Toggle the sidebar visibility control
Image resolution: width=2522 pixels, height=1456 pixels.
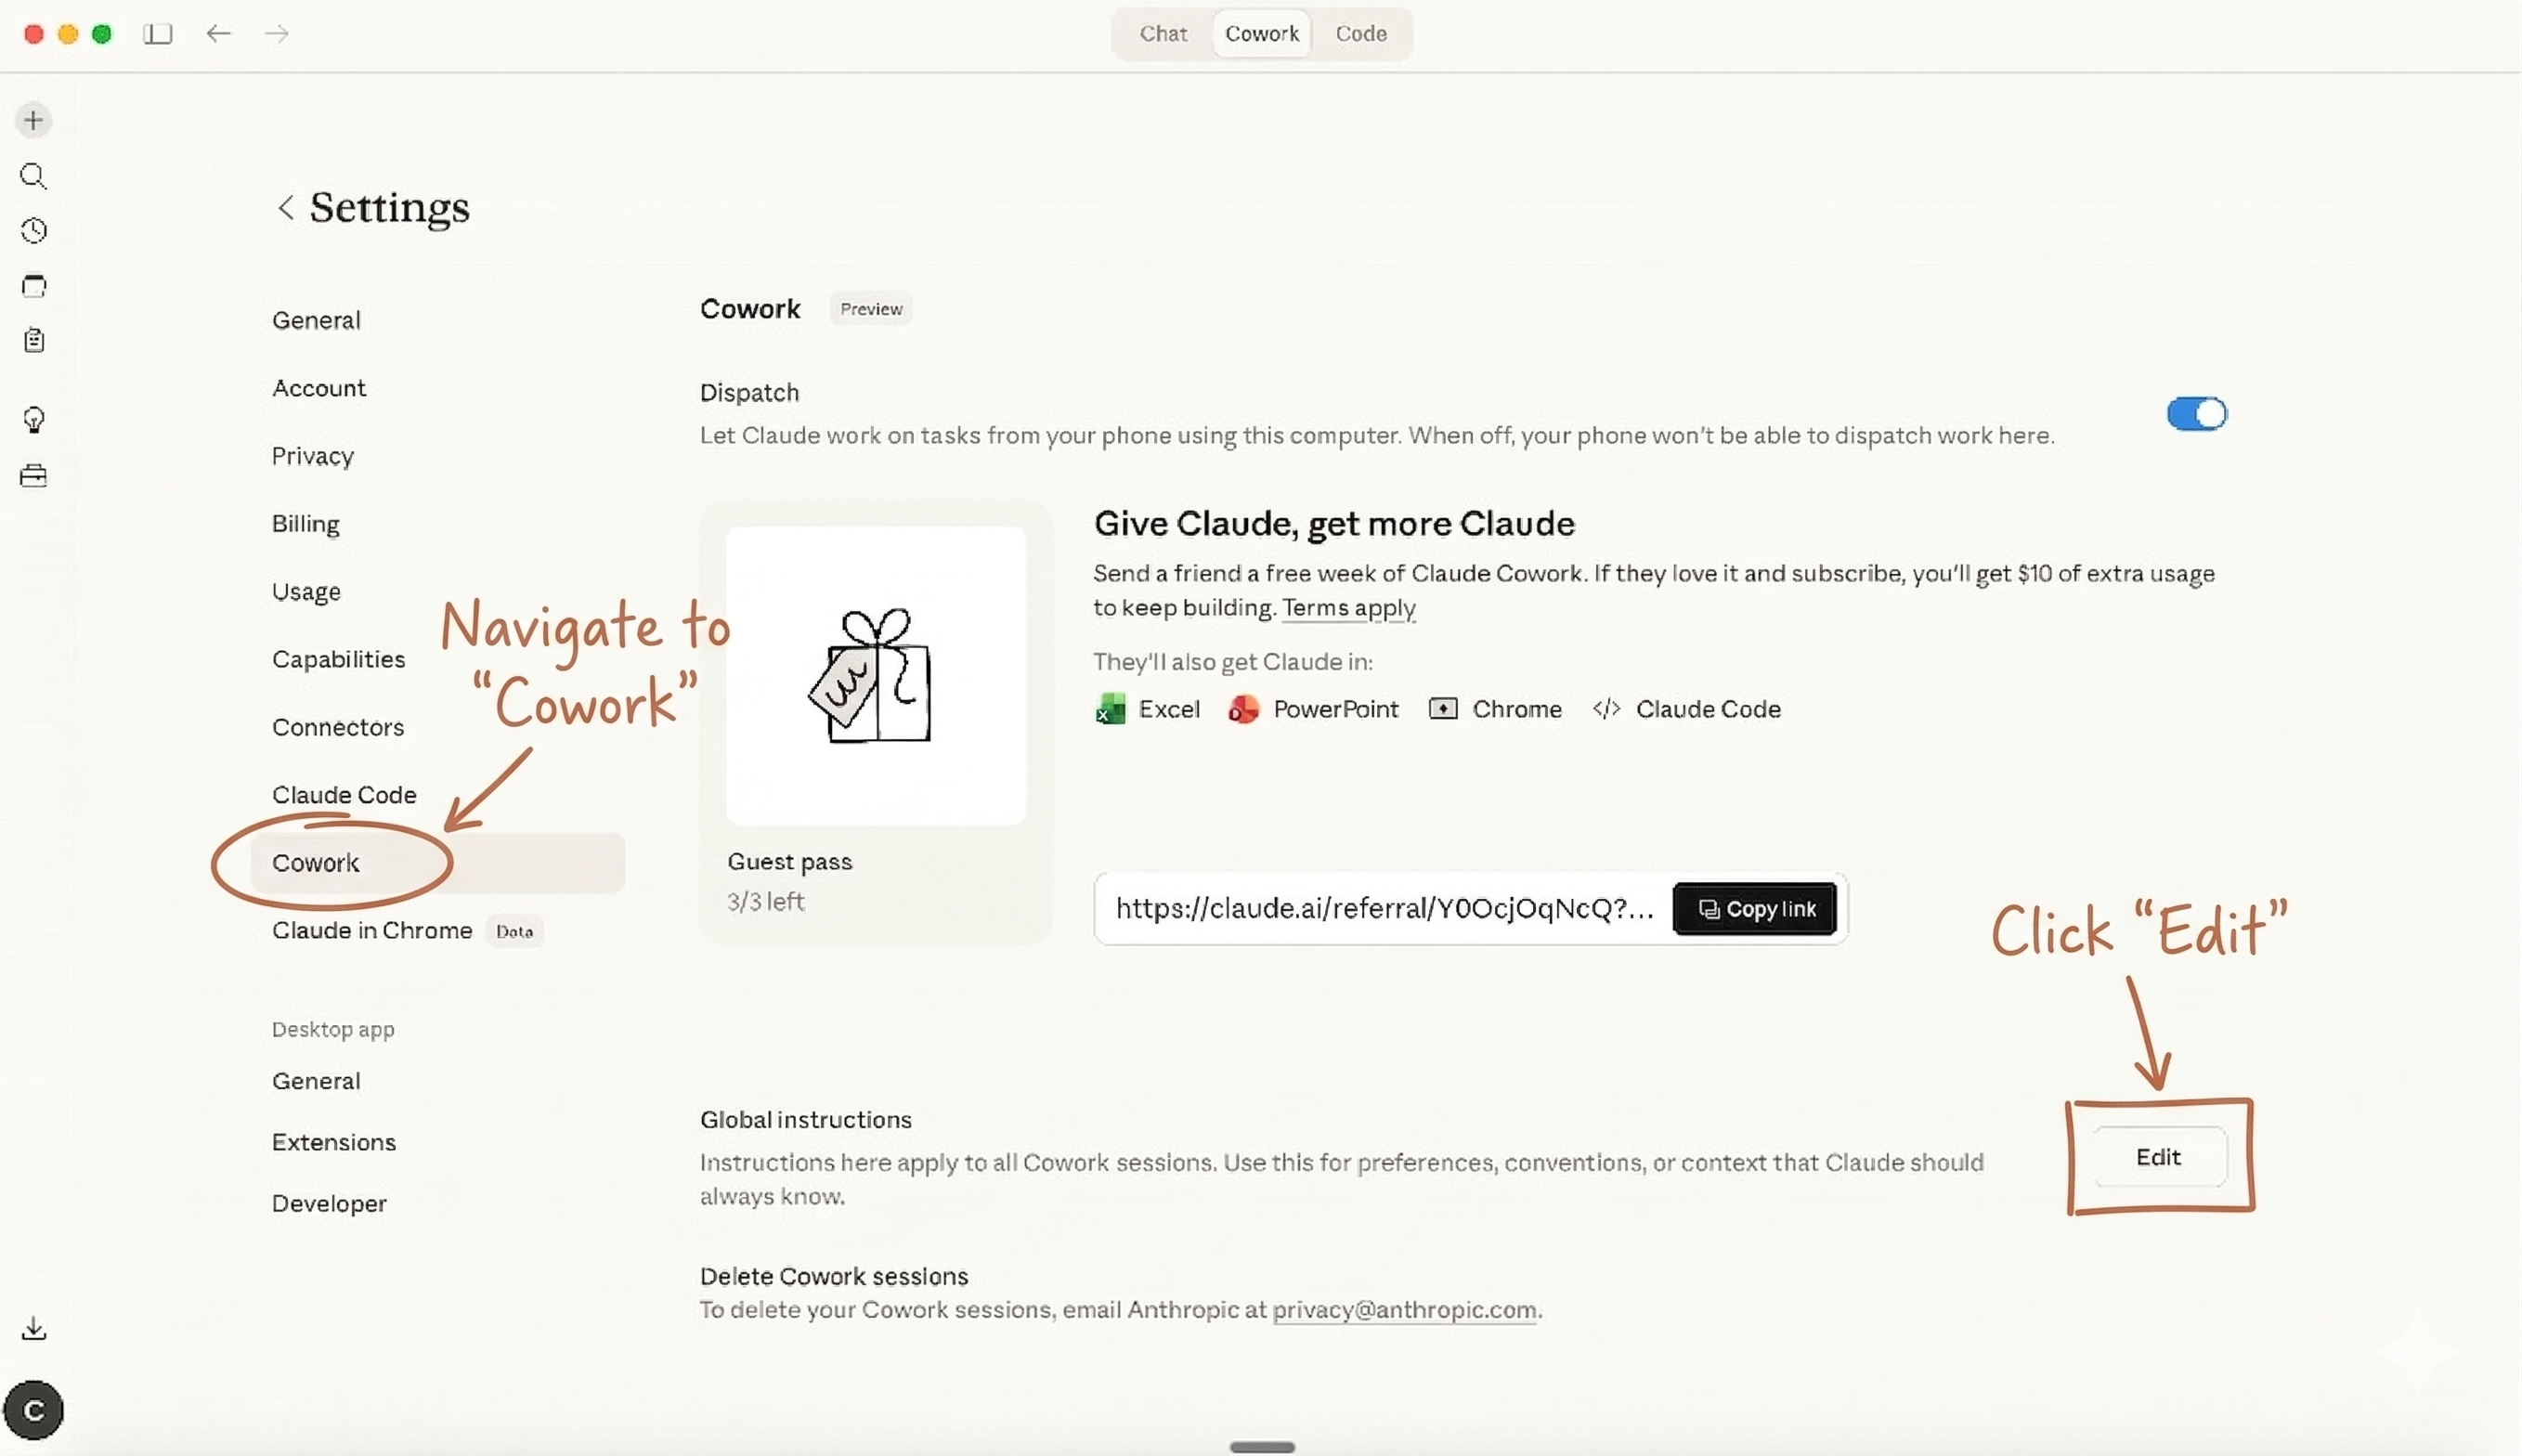pyautogui.click(x=156, y=33)
